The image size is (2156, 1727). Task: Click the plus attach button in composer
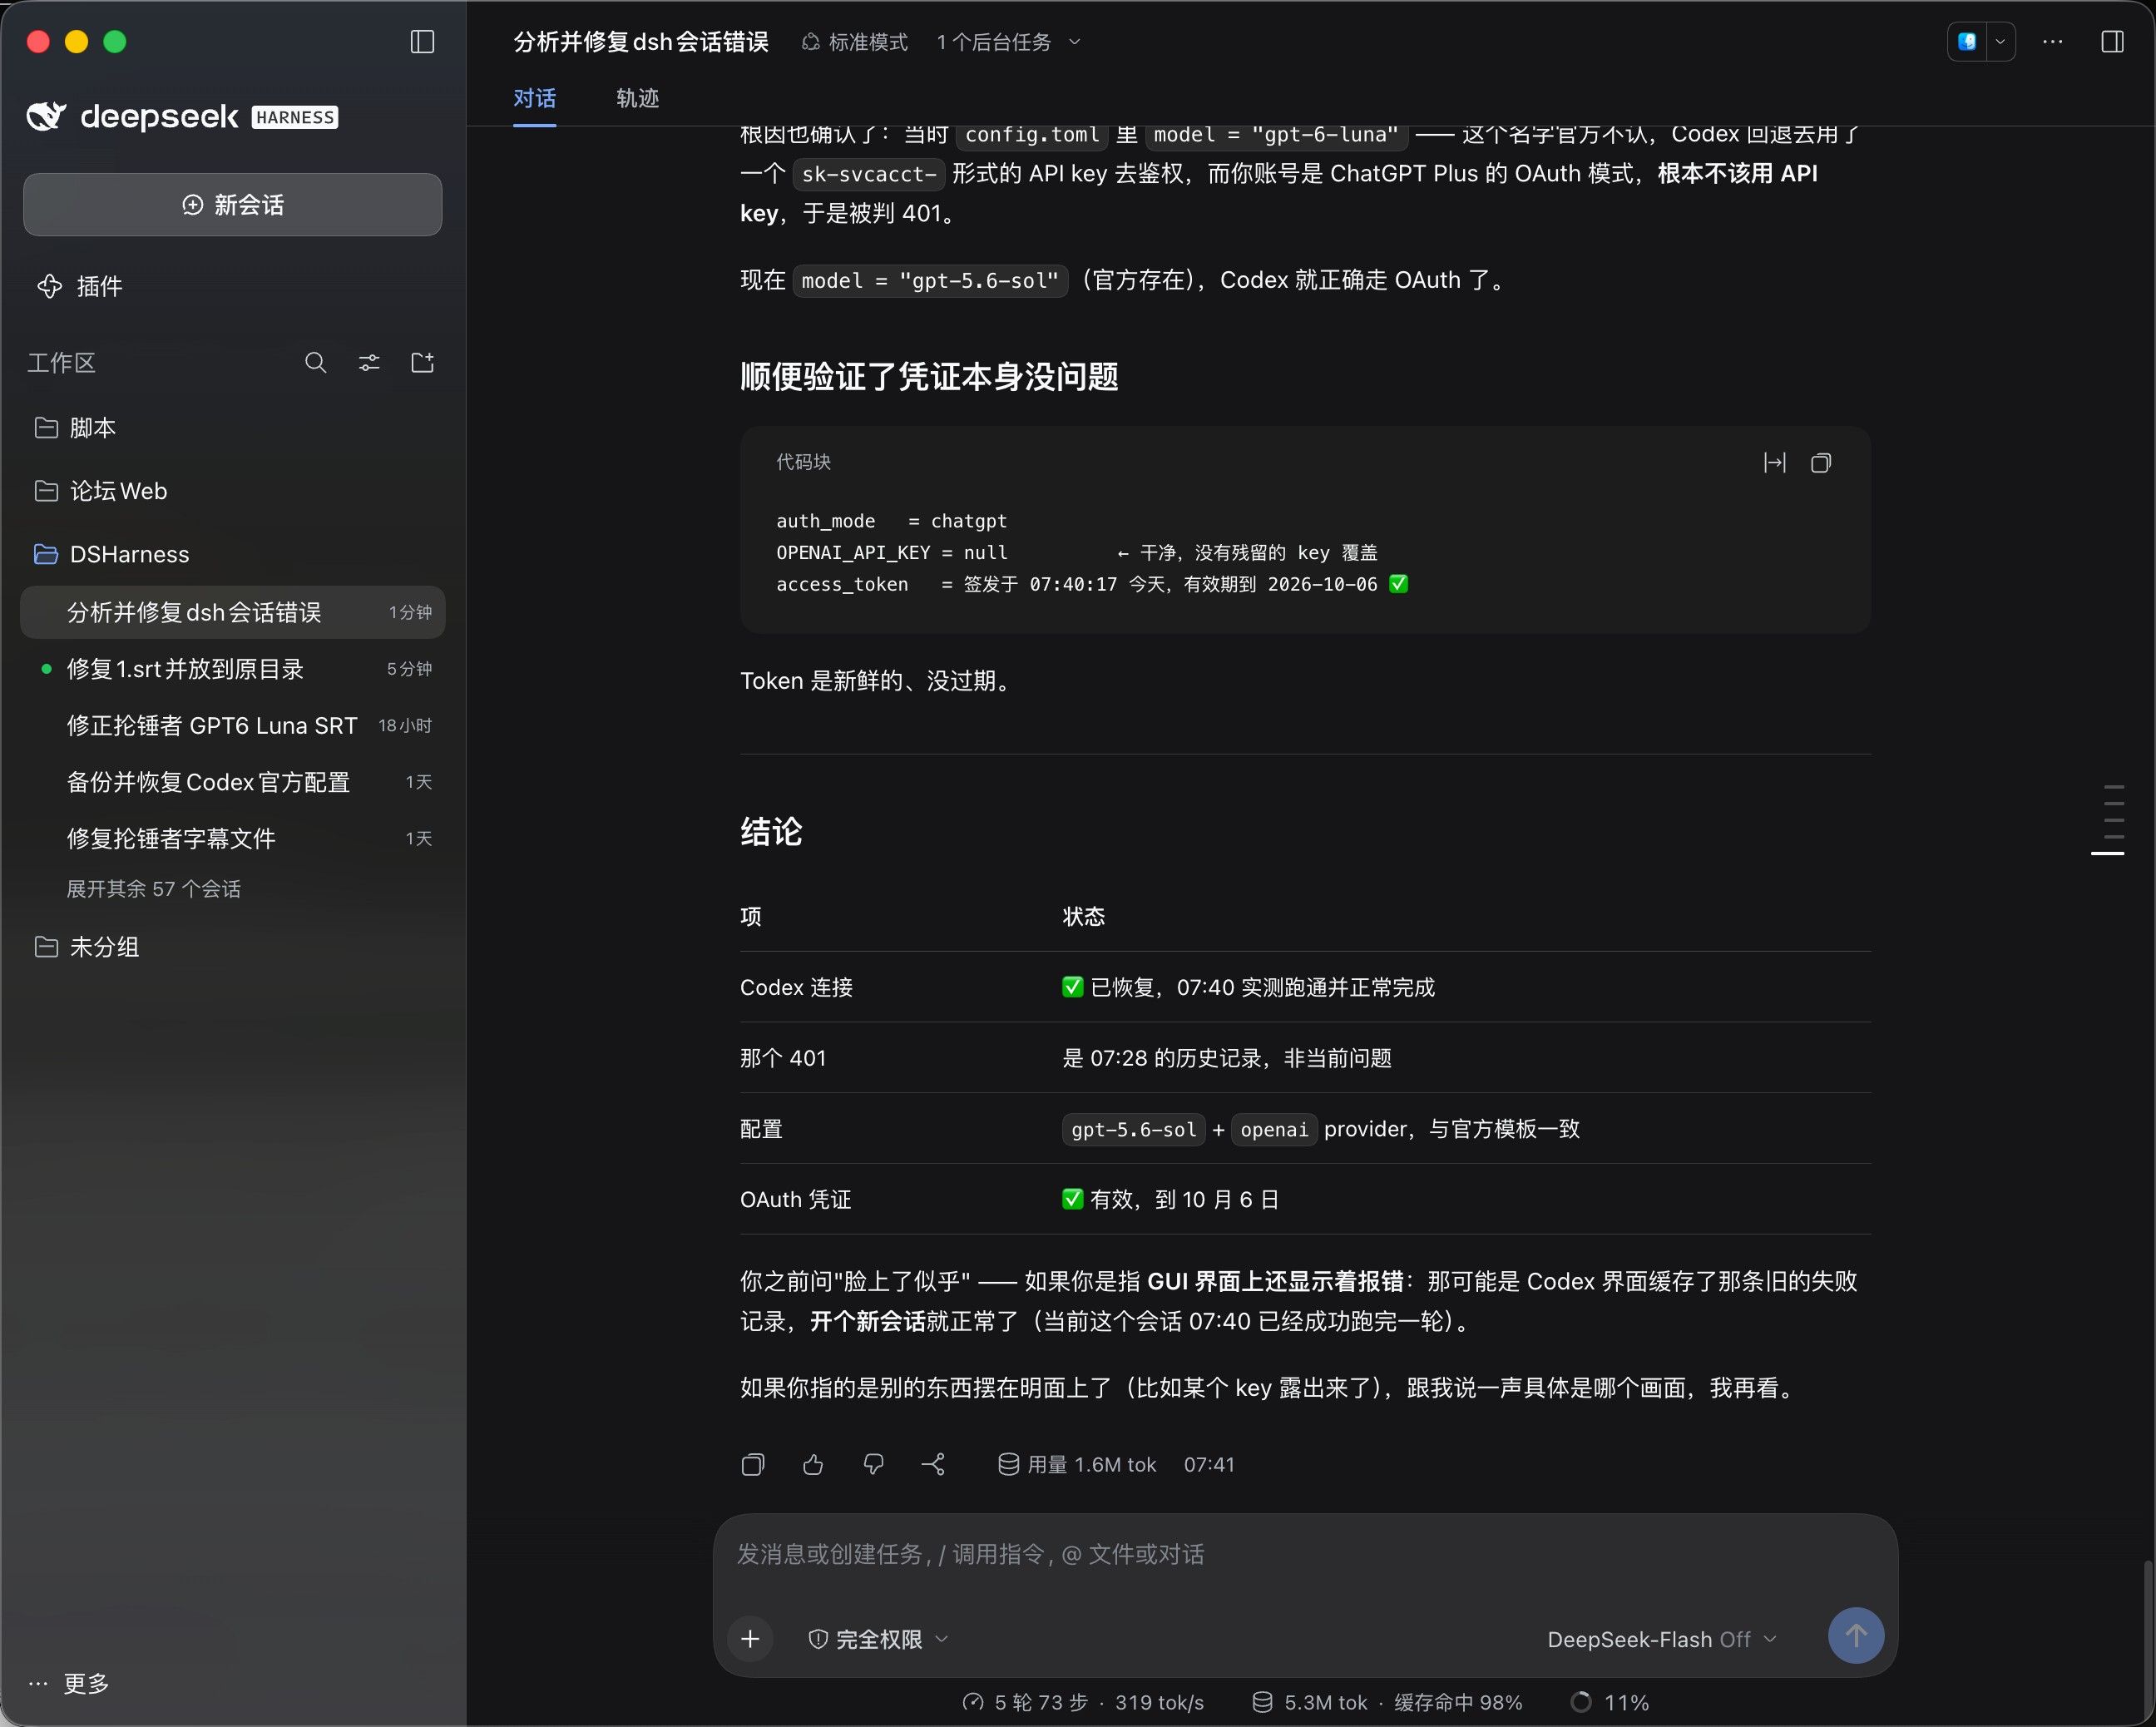750,1639
